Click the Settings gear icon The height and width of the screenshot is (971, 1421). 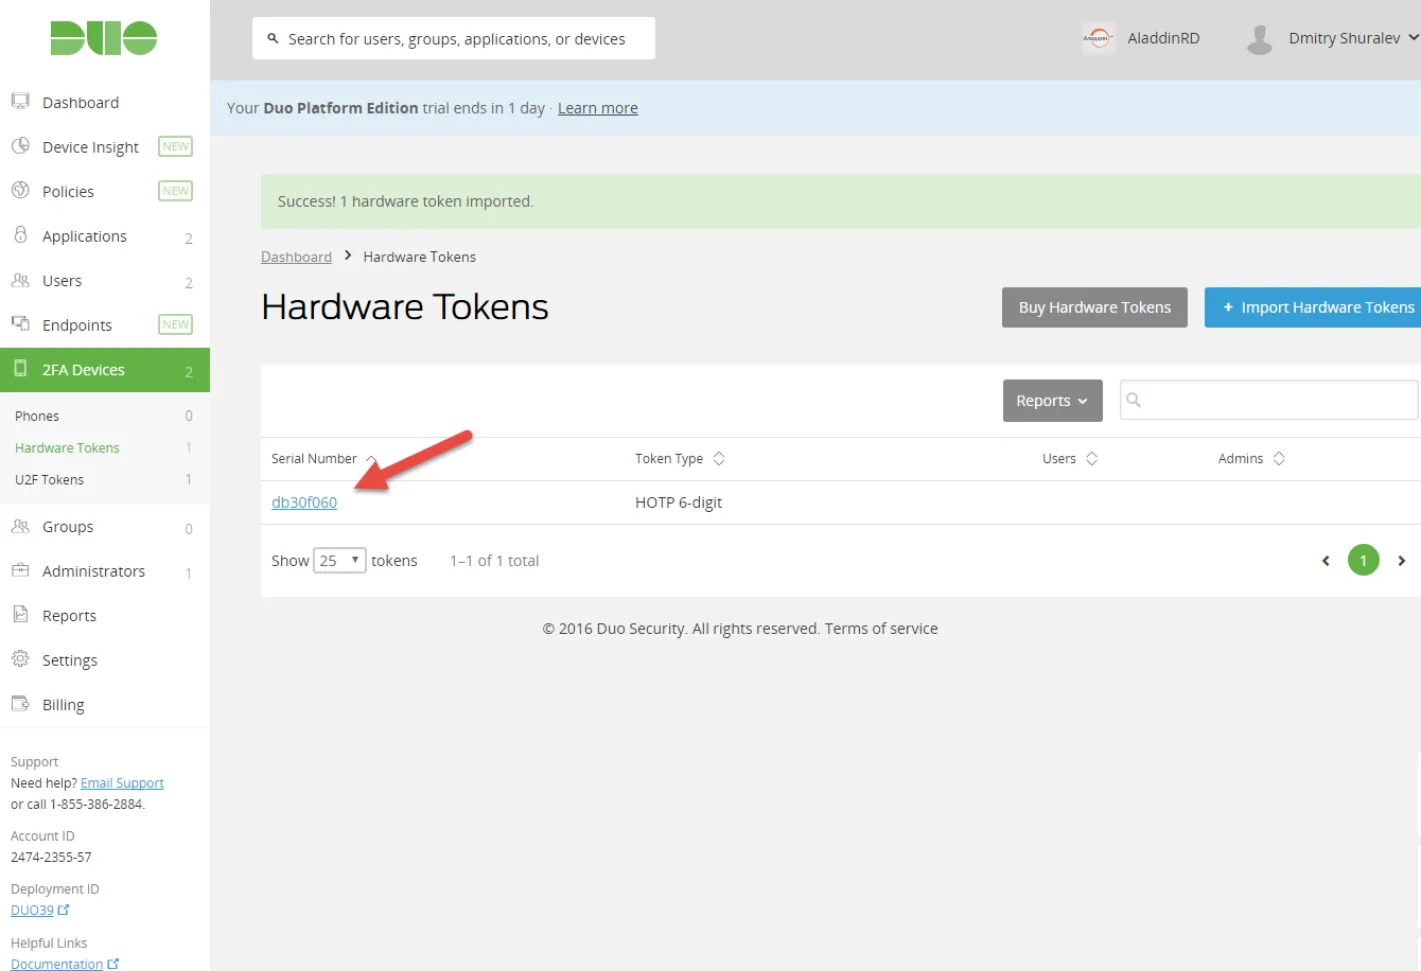tap(20, 659)
